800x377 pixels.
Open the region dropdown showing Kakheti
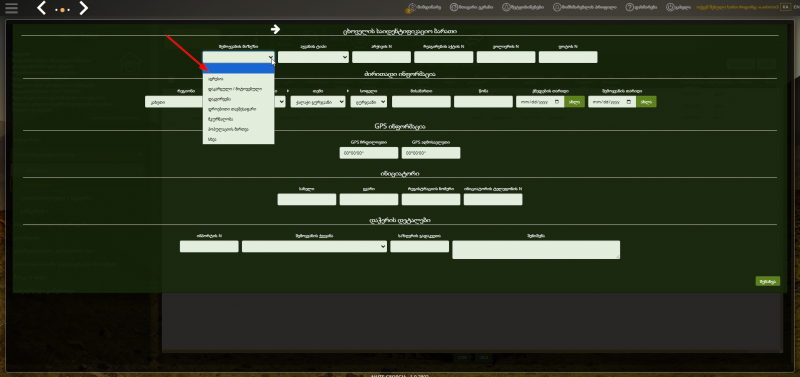[173, 102]
